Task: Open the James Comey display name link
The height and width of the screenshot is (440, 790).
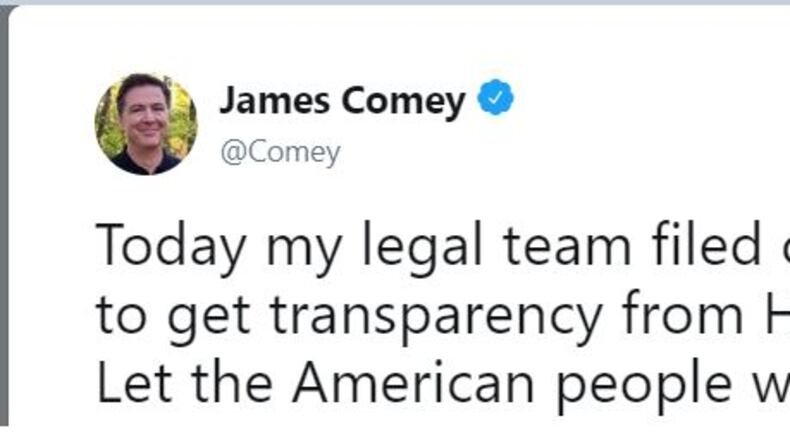Action: coord(342,101)
